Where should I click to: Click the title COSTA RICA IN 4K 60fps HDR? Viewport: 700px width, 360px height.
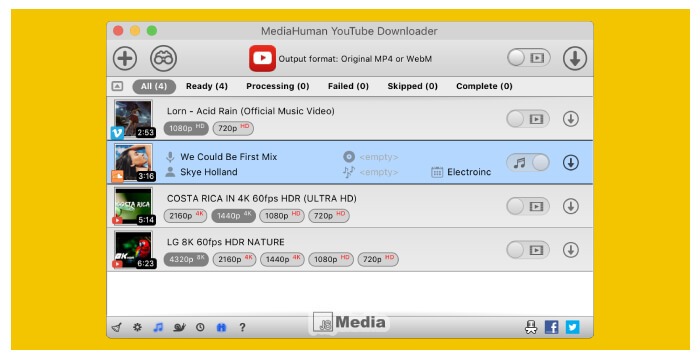coord(262,198)
